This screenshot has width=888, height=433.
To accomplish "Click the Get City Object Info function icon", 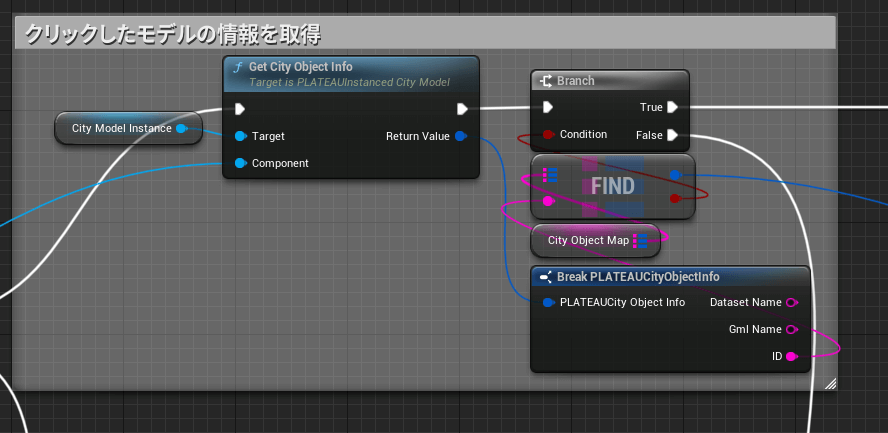I will tap(237, 67).
